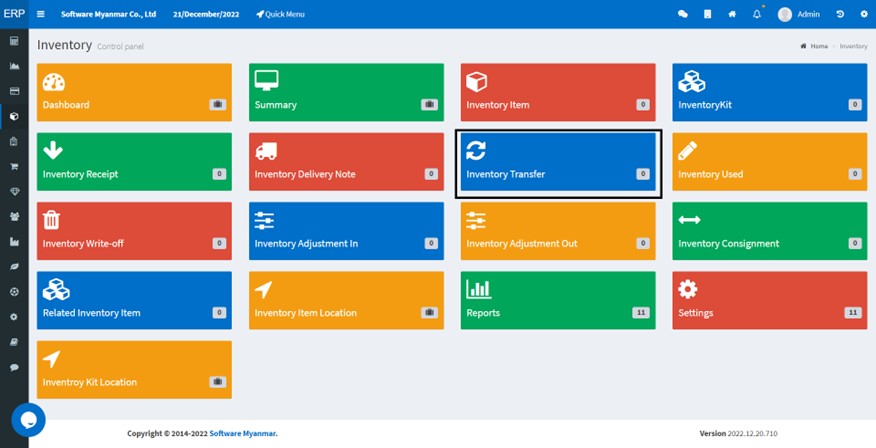Open the calculator icon in sidebar

point(15,41)
